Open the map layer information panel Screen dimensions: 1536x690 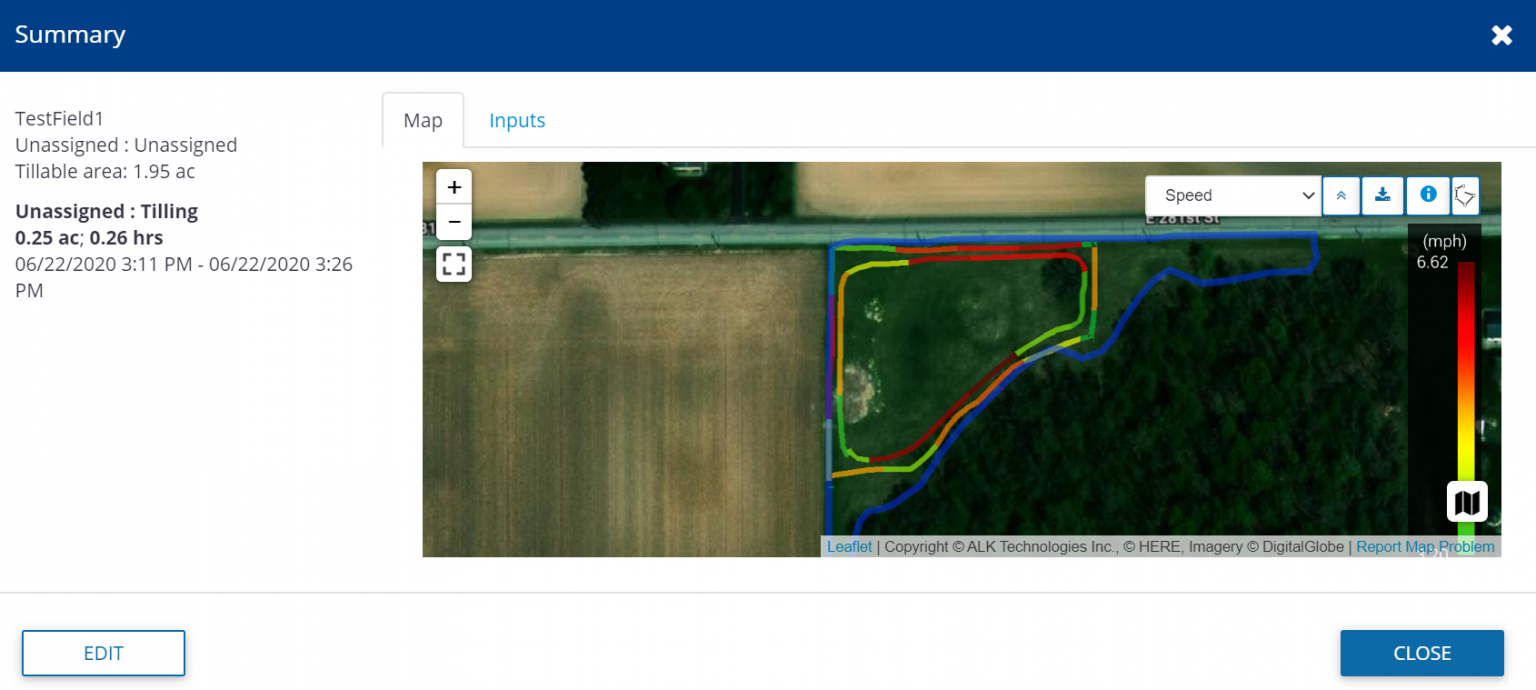[1427, 196]
